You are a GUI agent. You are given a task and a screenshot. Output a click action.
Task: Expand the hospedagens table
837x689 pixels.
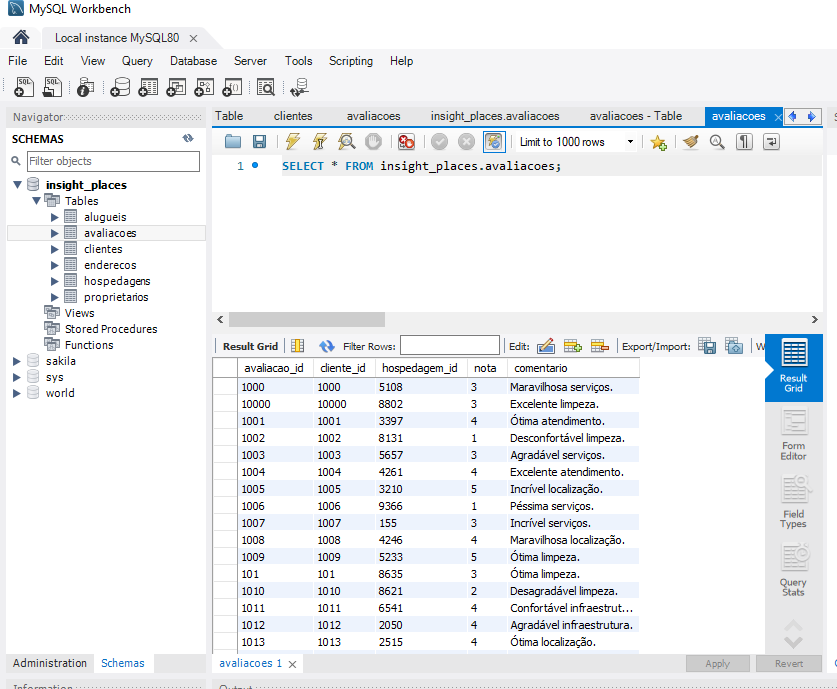(x=54, y=281)
